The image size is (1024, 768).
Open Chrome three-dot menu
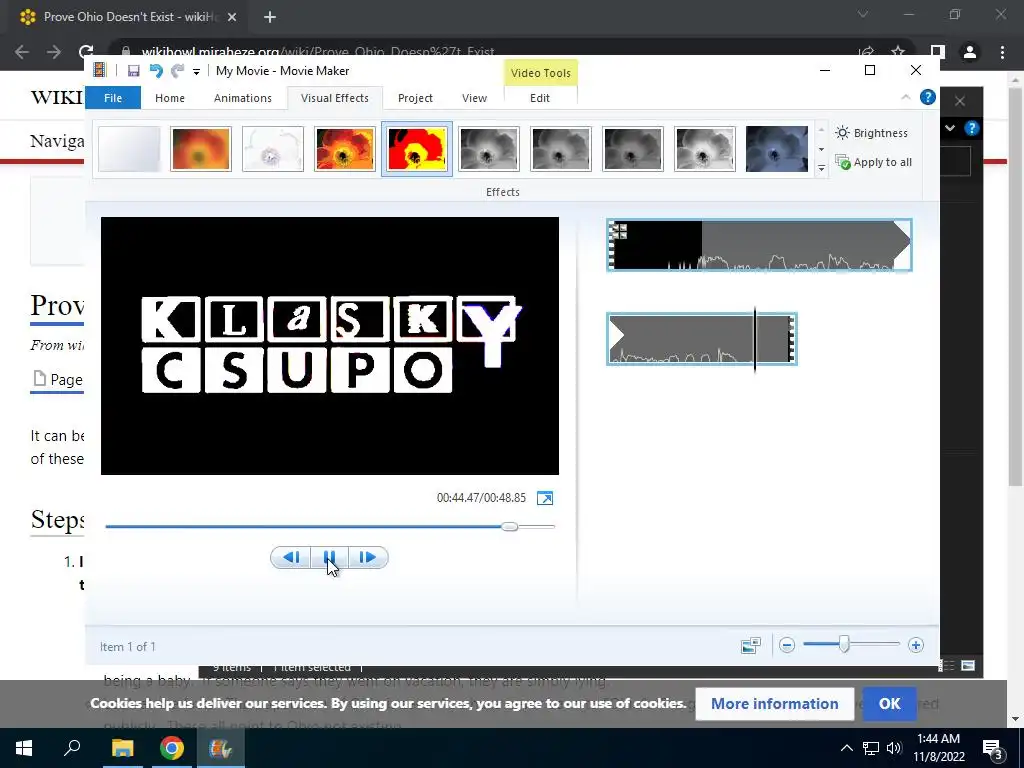coord(1002,52)
